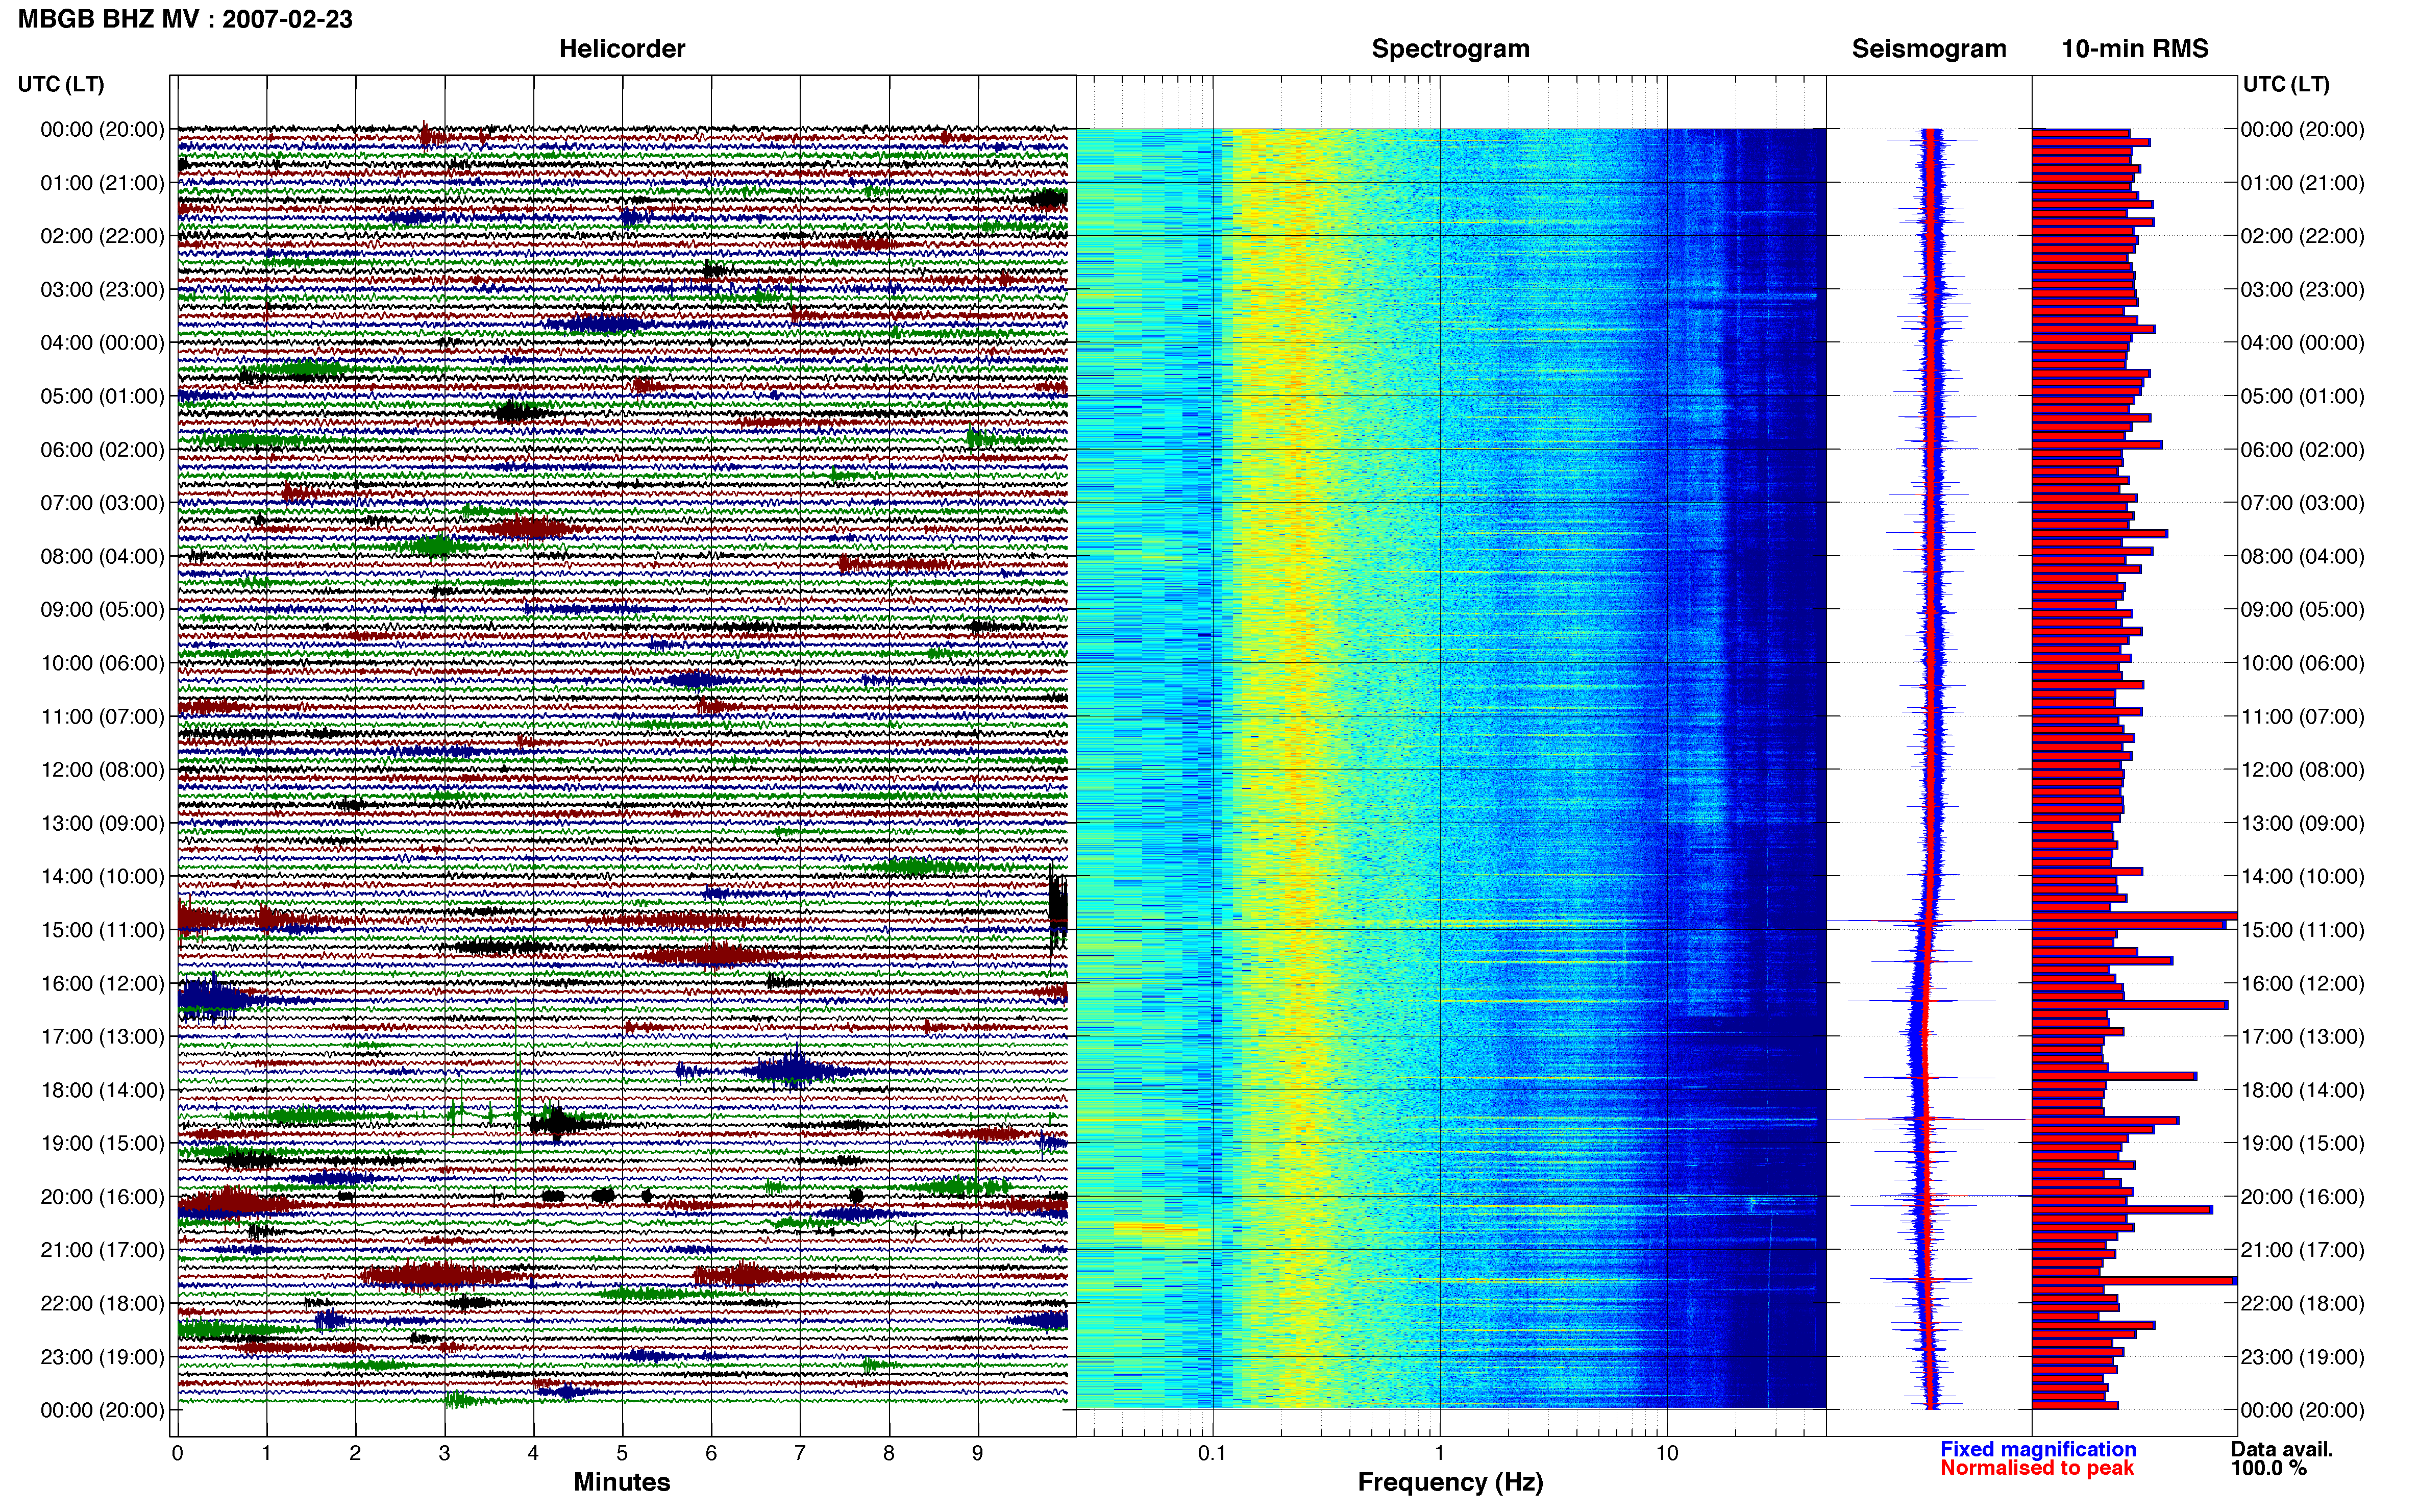Click the 'Frequency (Hz)' x-axis label

[x=1450, y=1483]
